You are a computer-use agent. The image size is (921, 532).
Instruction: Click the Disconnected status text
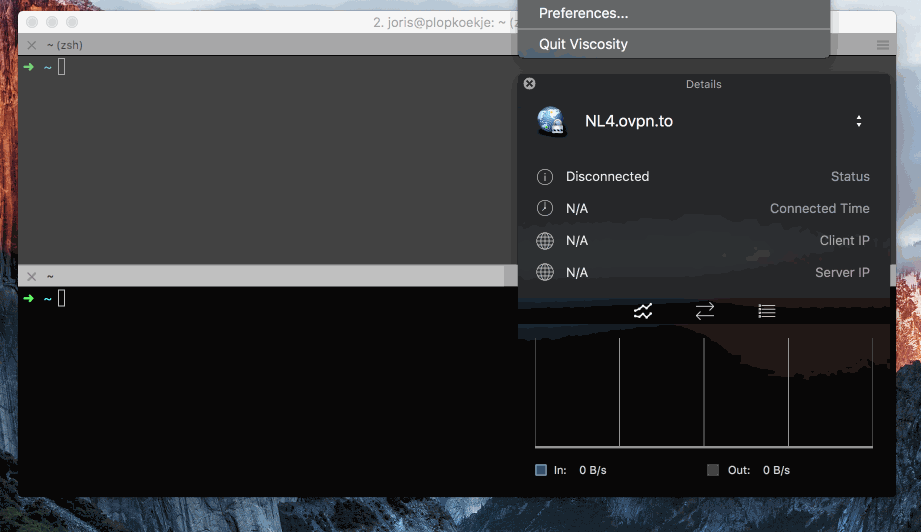(x=607, y=177)
